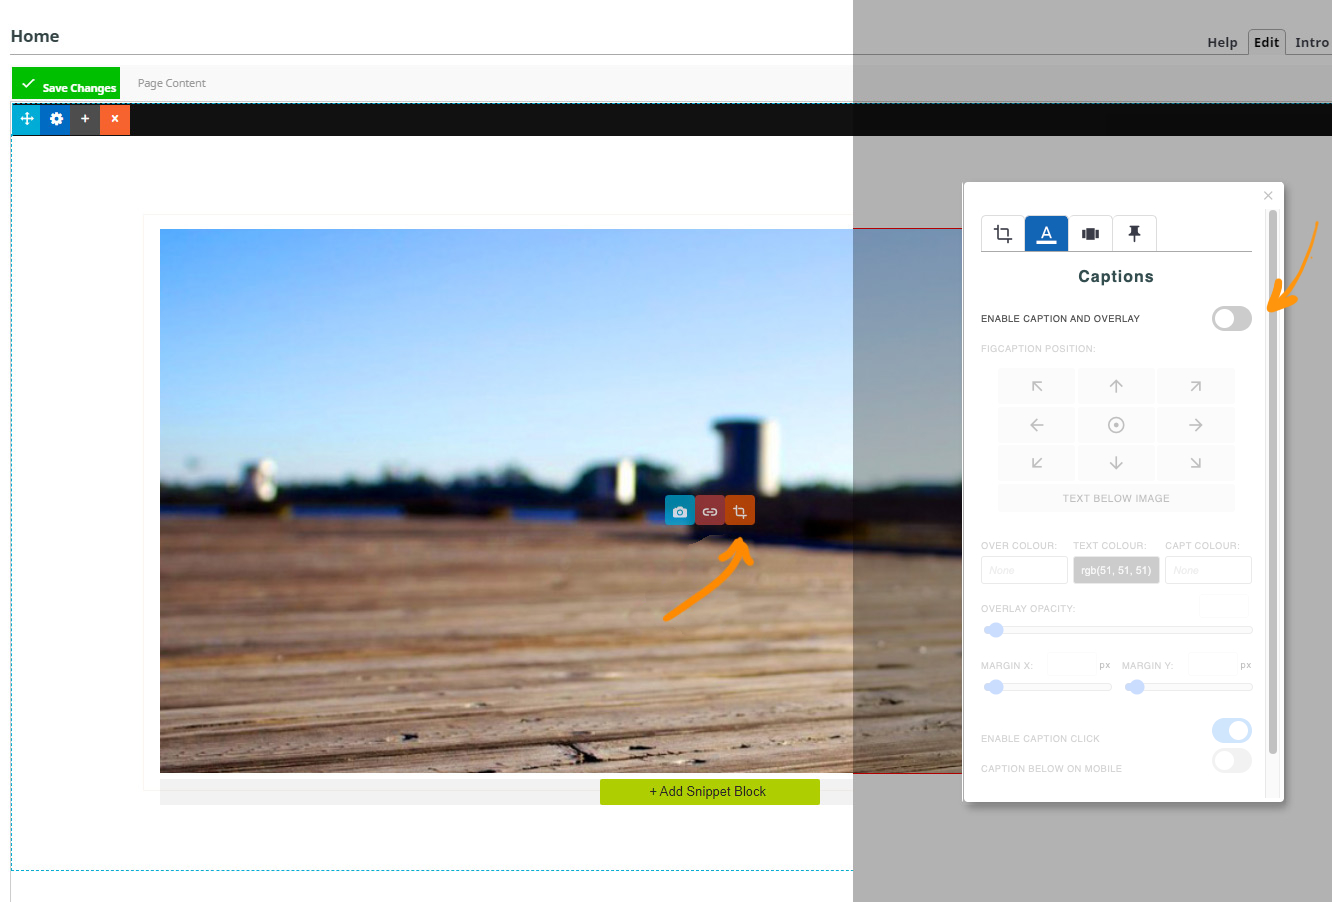Open the pin tab in image panel

pyautogui.click(x=1134, y=234)
